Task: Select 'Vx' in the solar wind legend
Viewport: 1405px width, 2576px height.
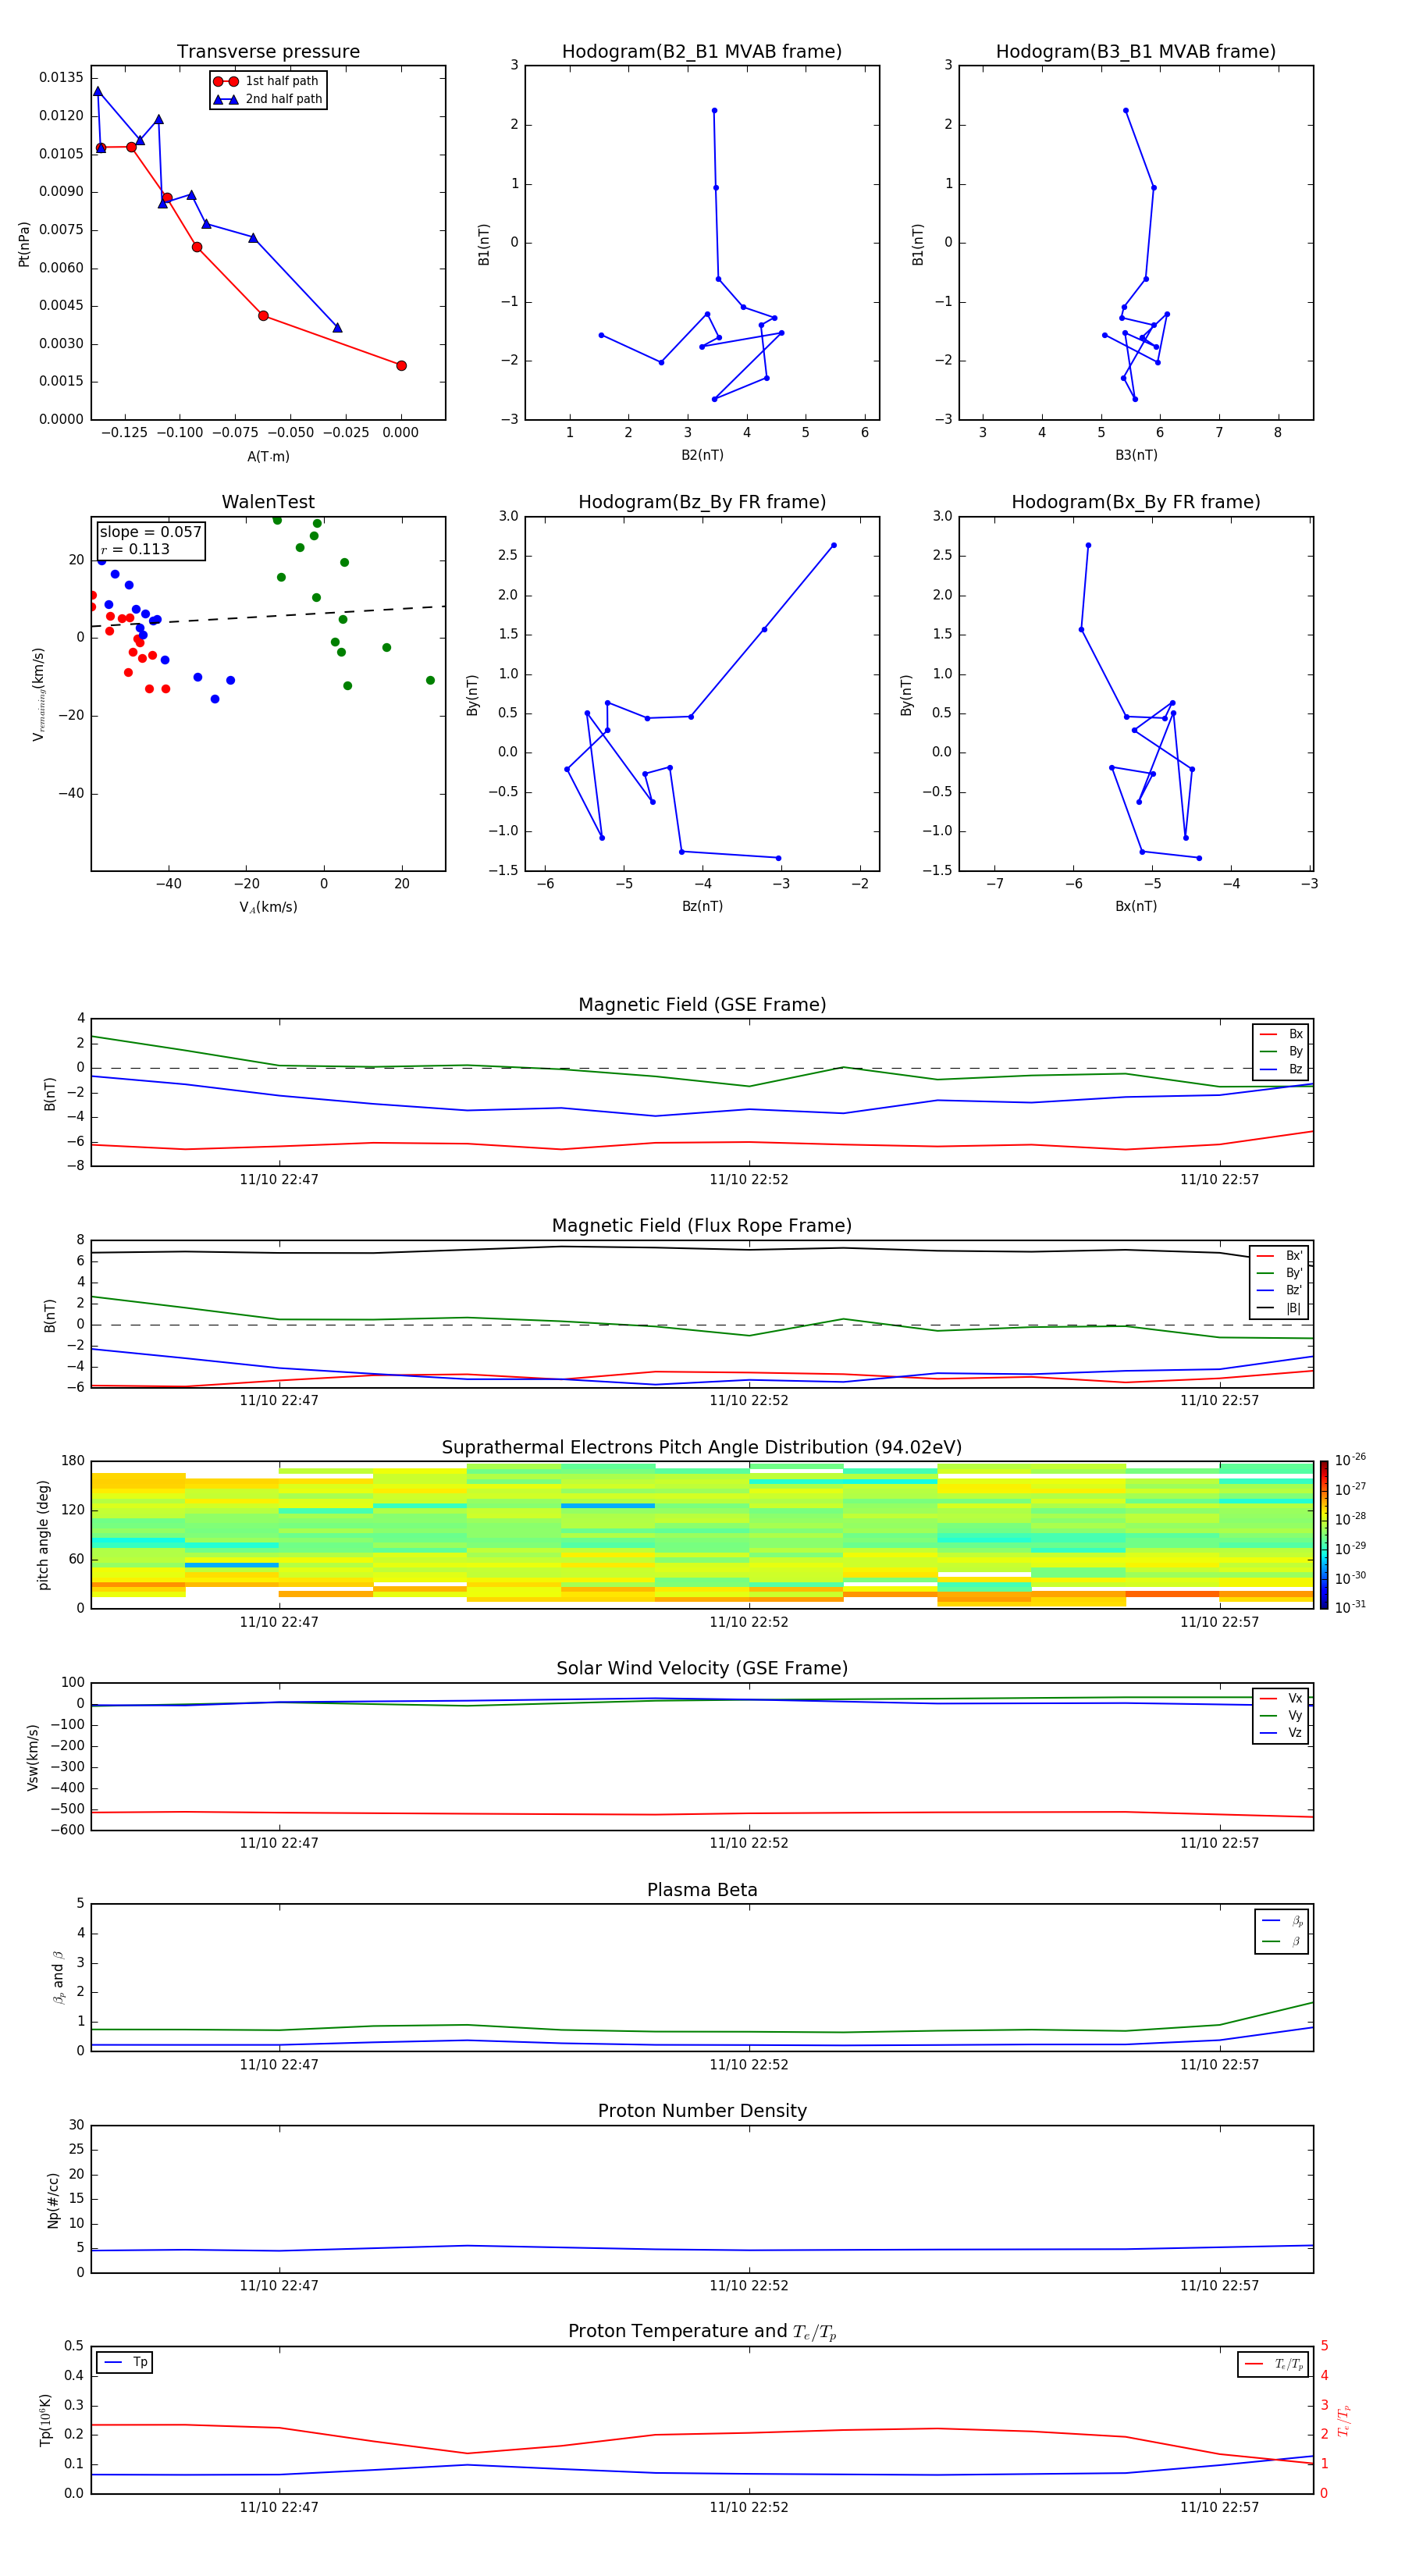Action: tap(1281, 1699)
